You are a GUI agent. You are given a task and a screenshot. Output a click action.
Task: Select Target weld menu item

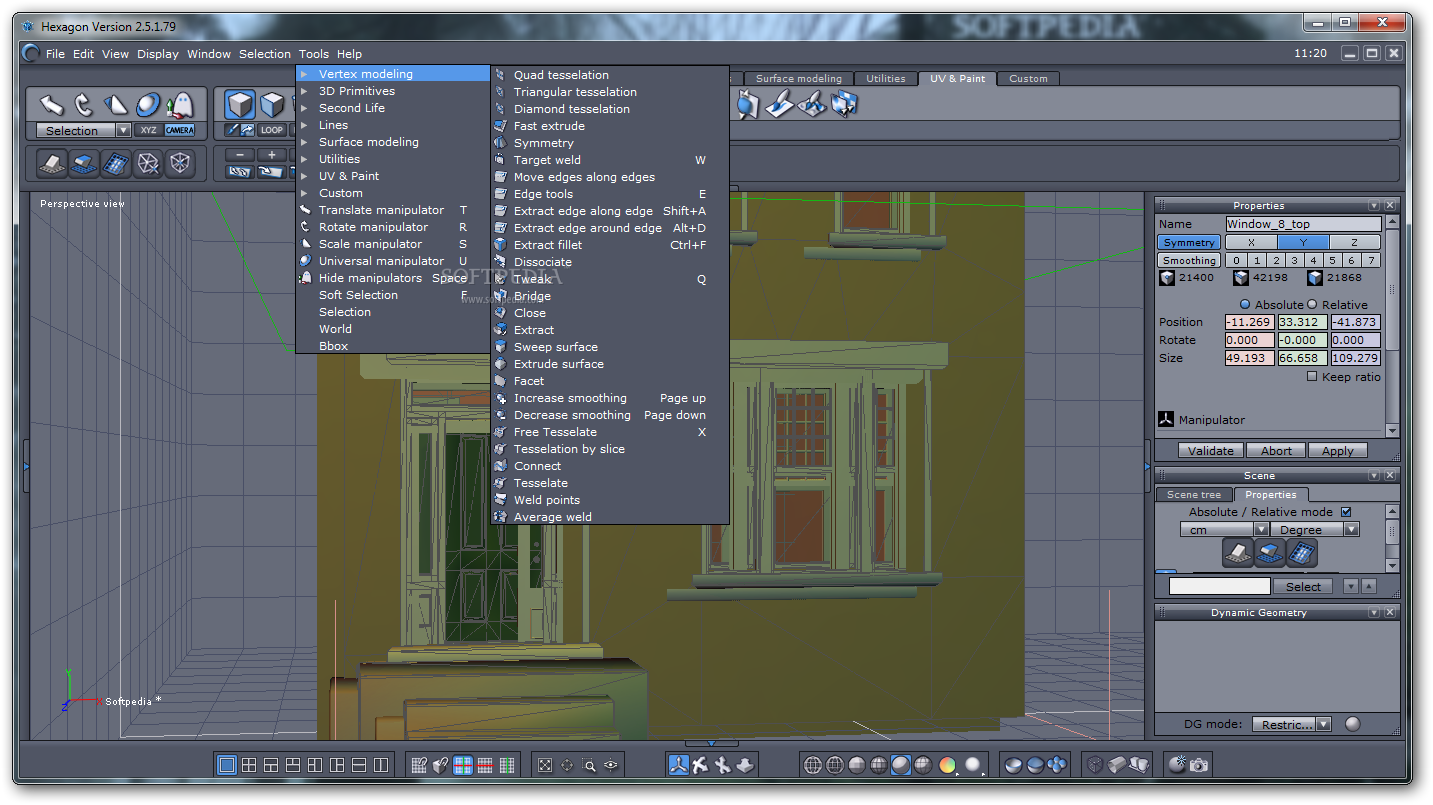click(547, 160)
